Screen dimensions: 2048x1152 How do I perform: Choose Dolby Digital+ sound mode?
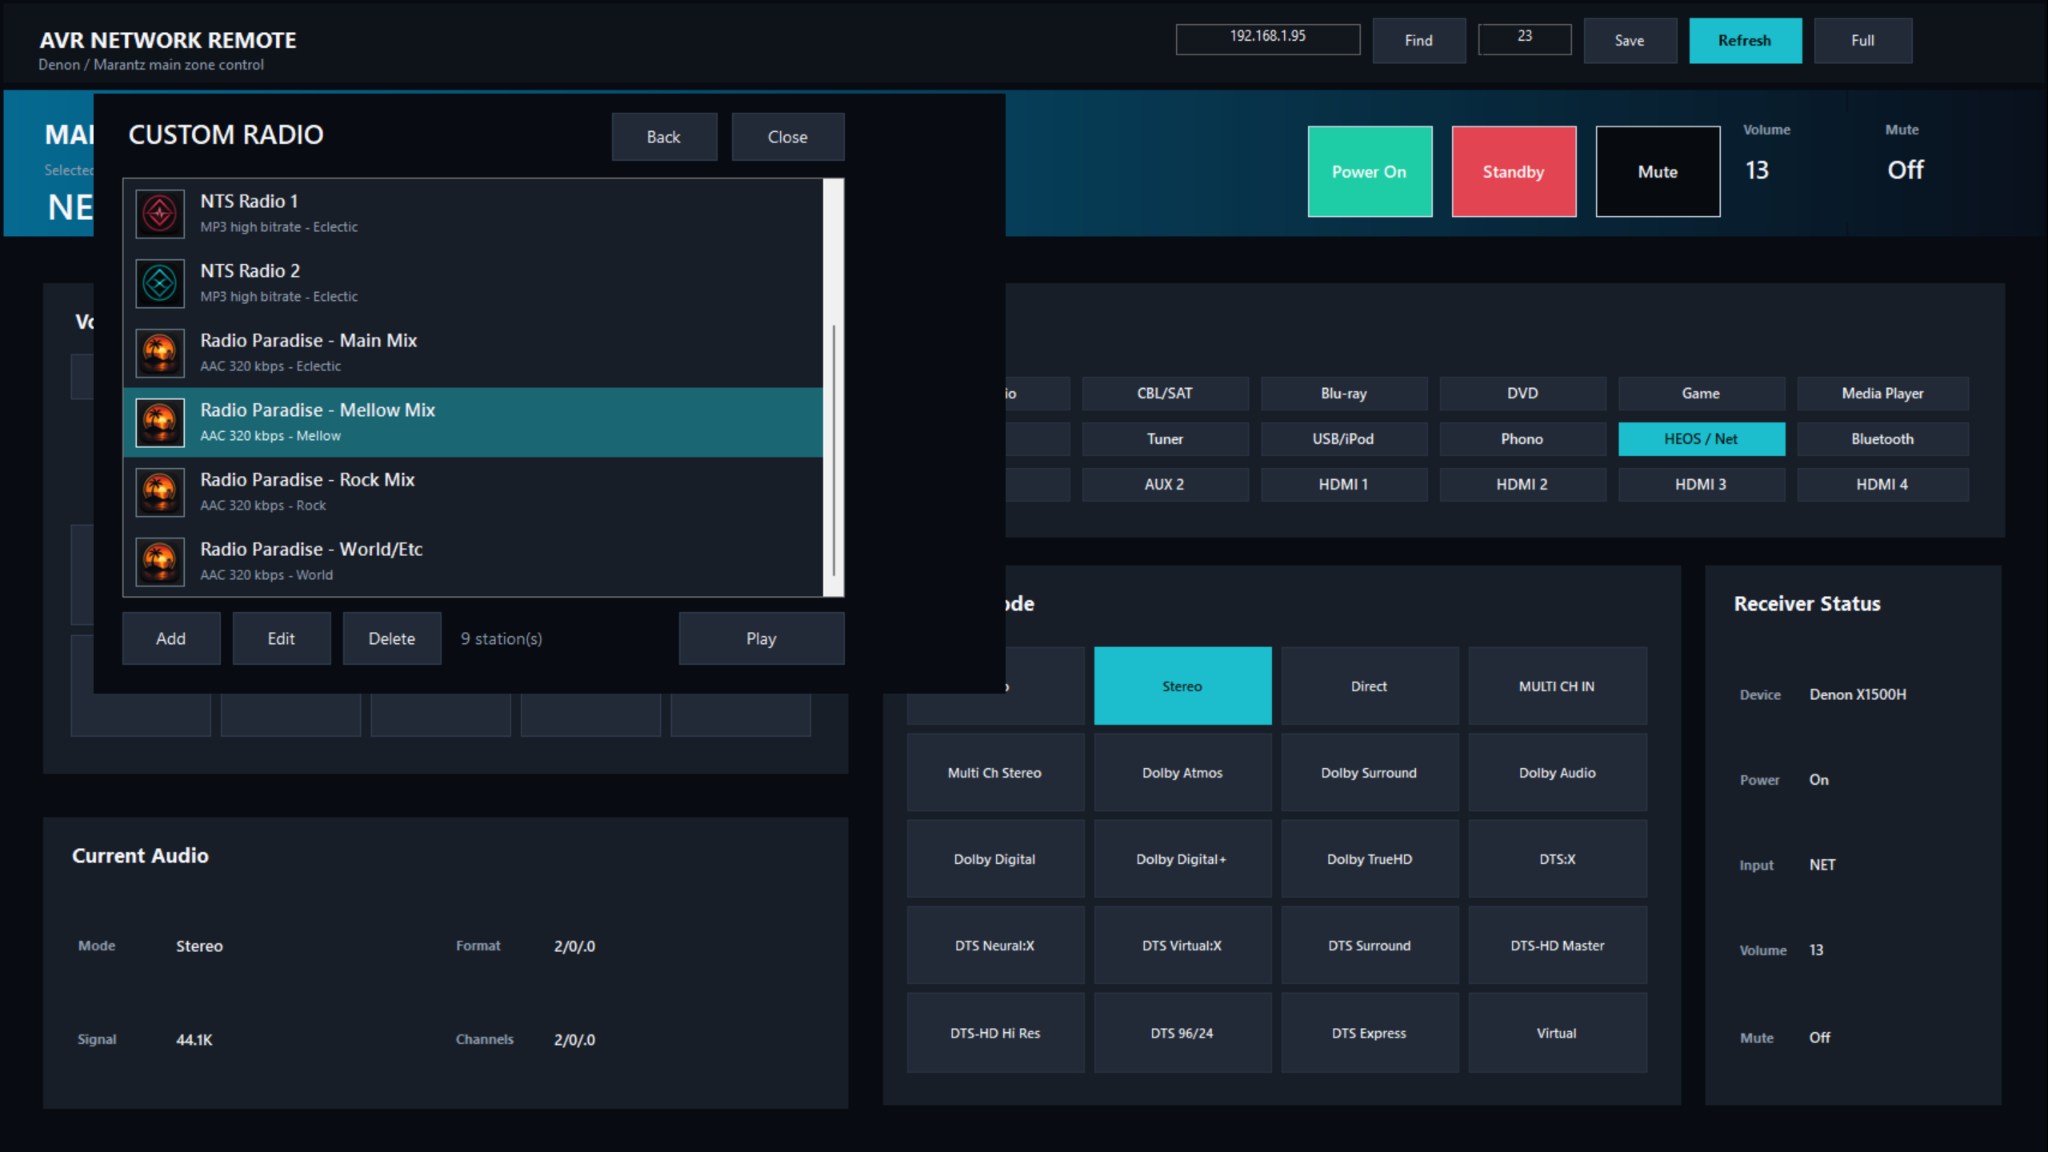click(x=1183, y=859)
